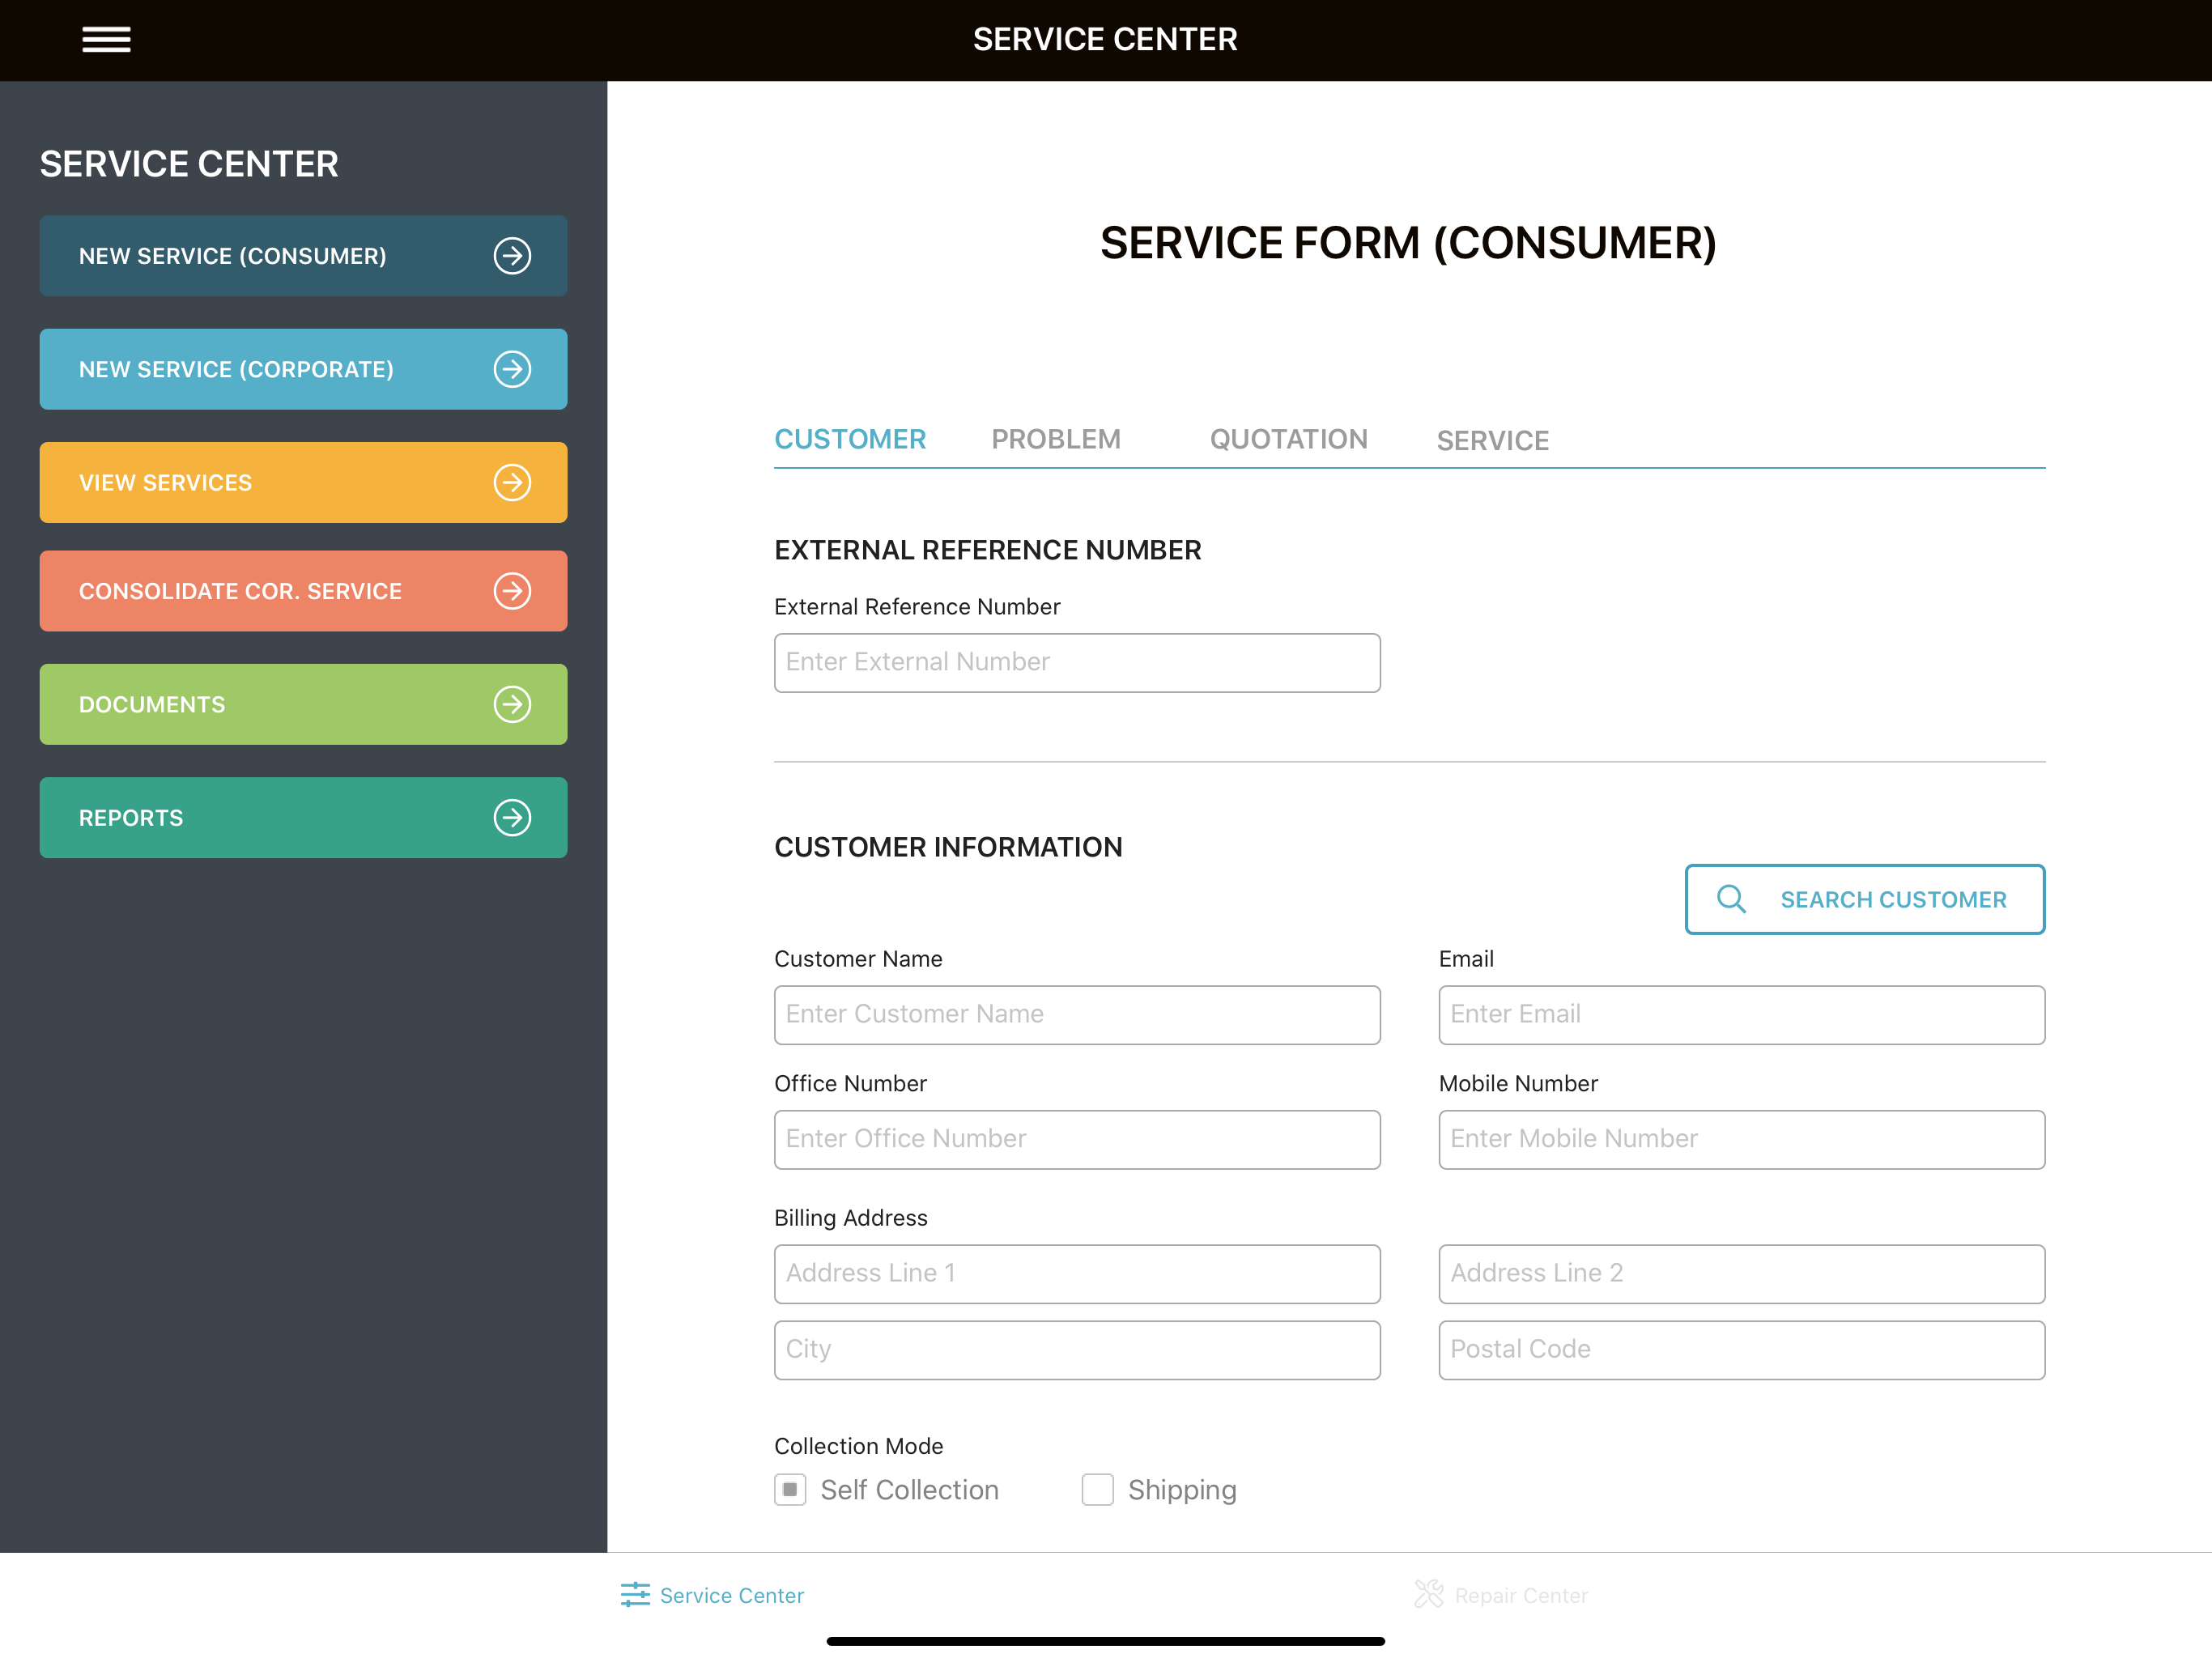Click the SERVICE FORM (CONSUMER) heading
Image resolution: width=2212 pixels, height=1658 pixels.
tap(1408, 243)
